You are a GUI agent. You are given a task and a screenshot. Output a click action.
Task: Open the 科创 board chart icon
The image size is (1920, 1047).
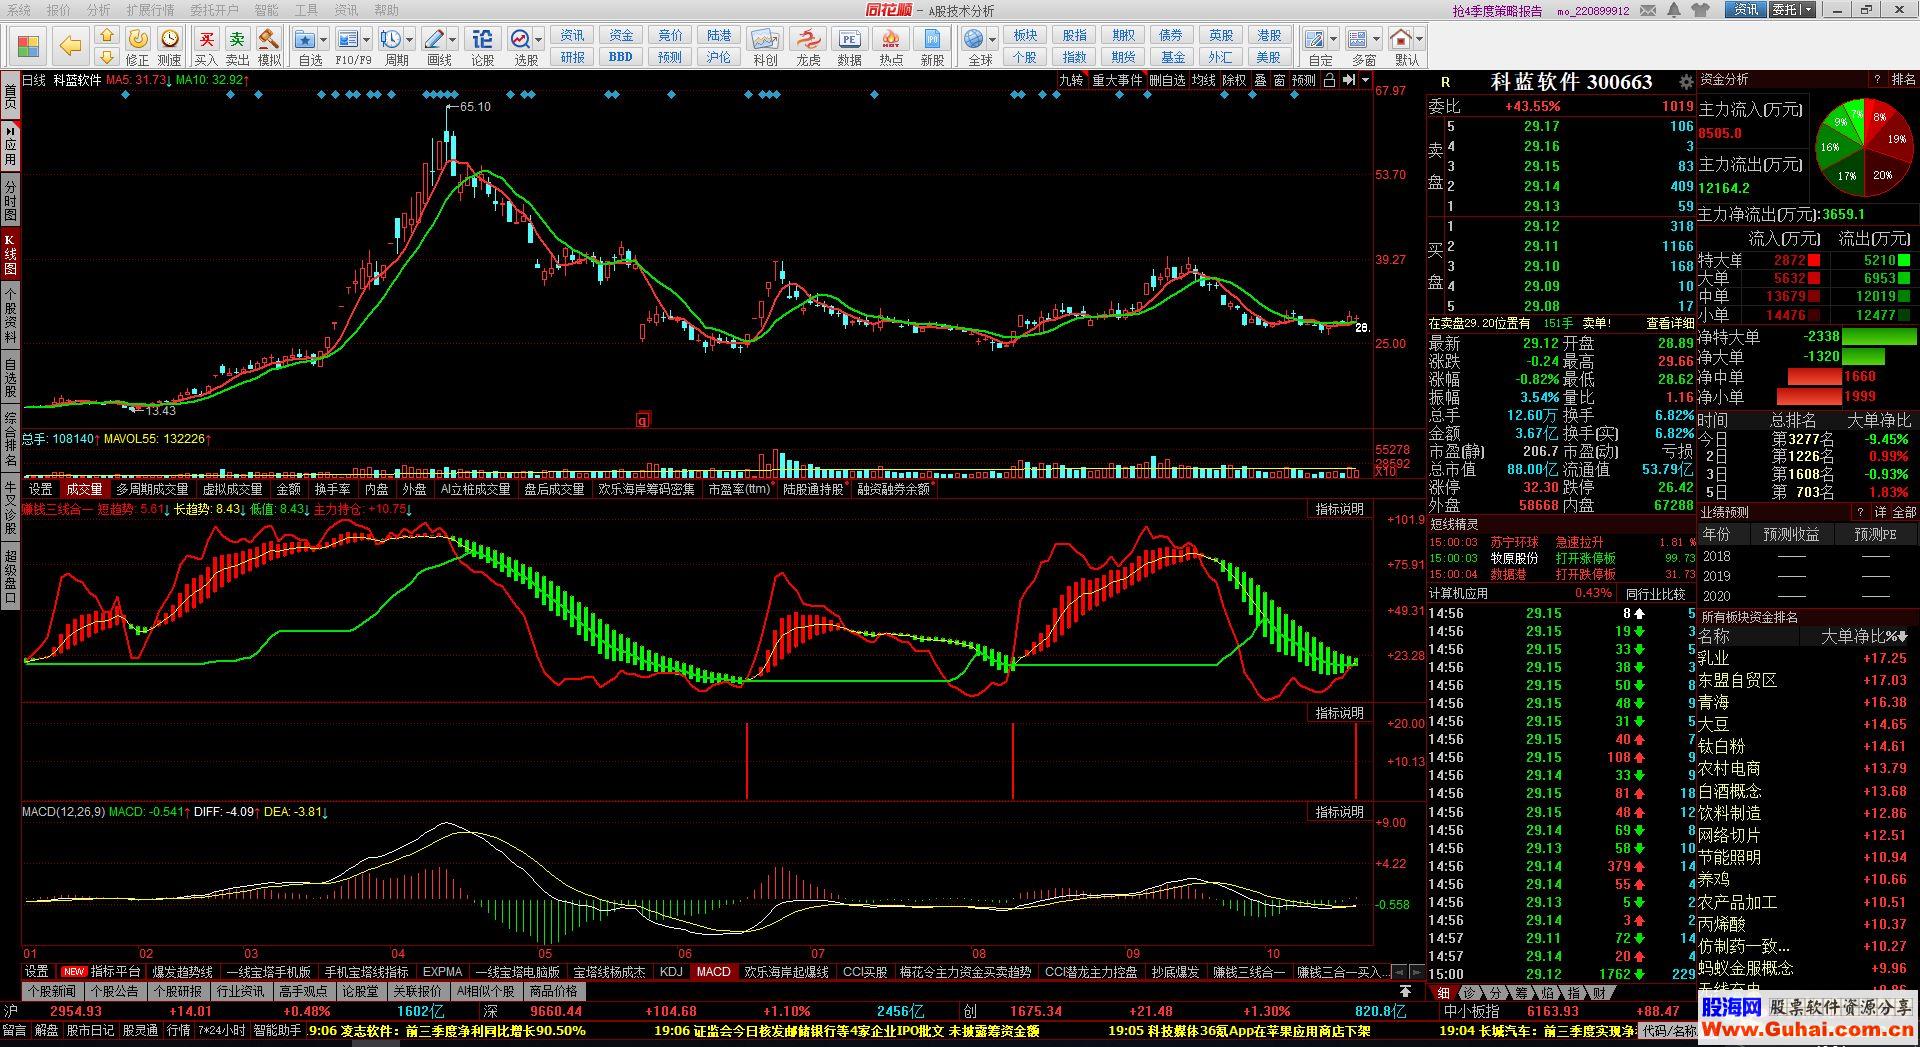click(x=765, y=39)
